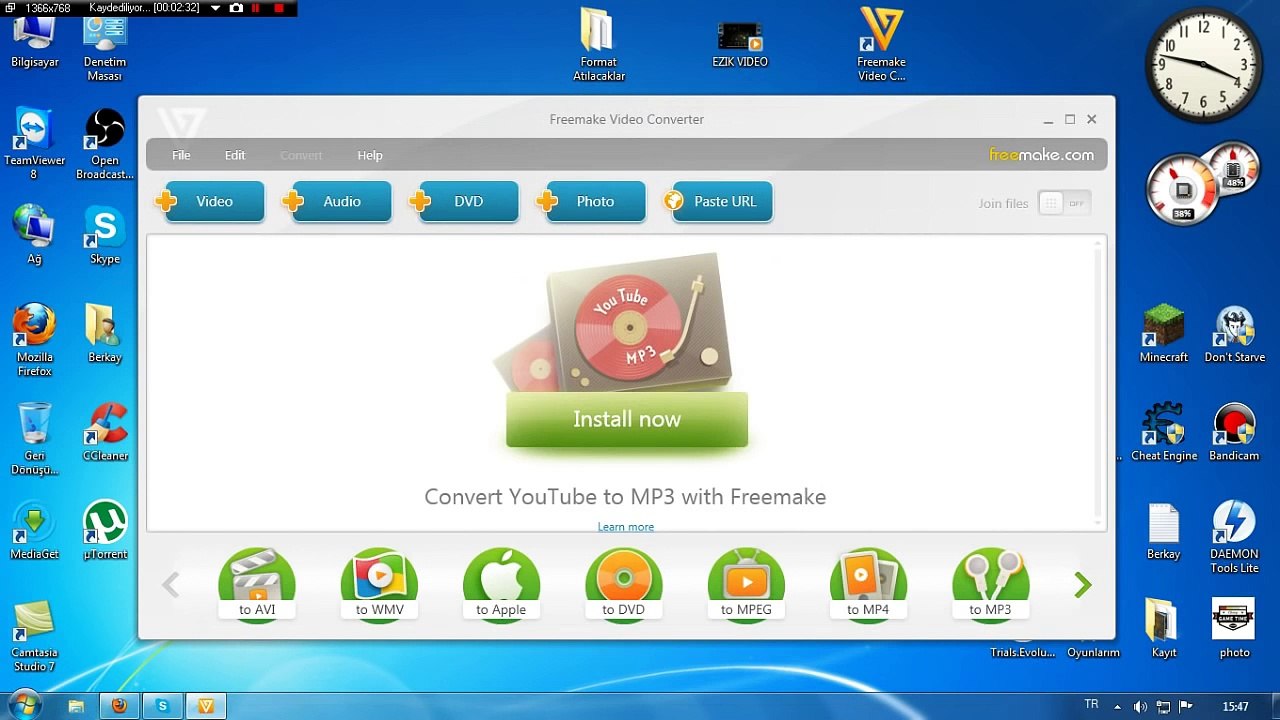This screenshot has width=1280, height=720.
Task: Click the green Install now button
Action: click(627, 419)
